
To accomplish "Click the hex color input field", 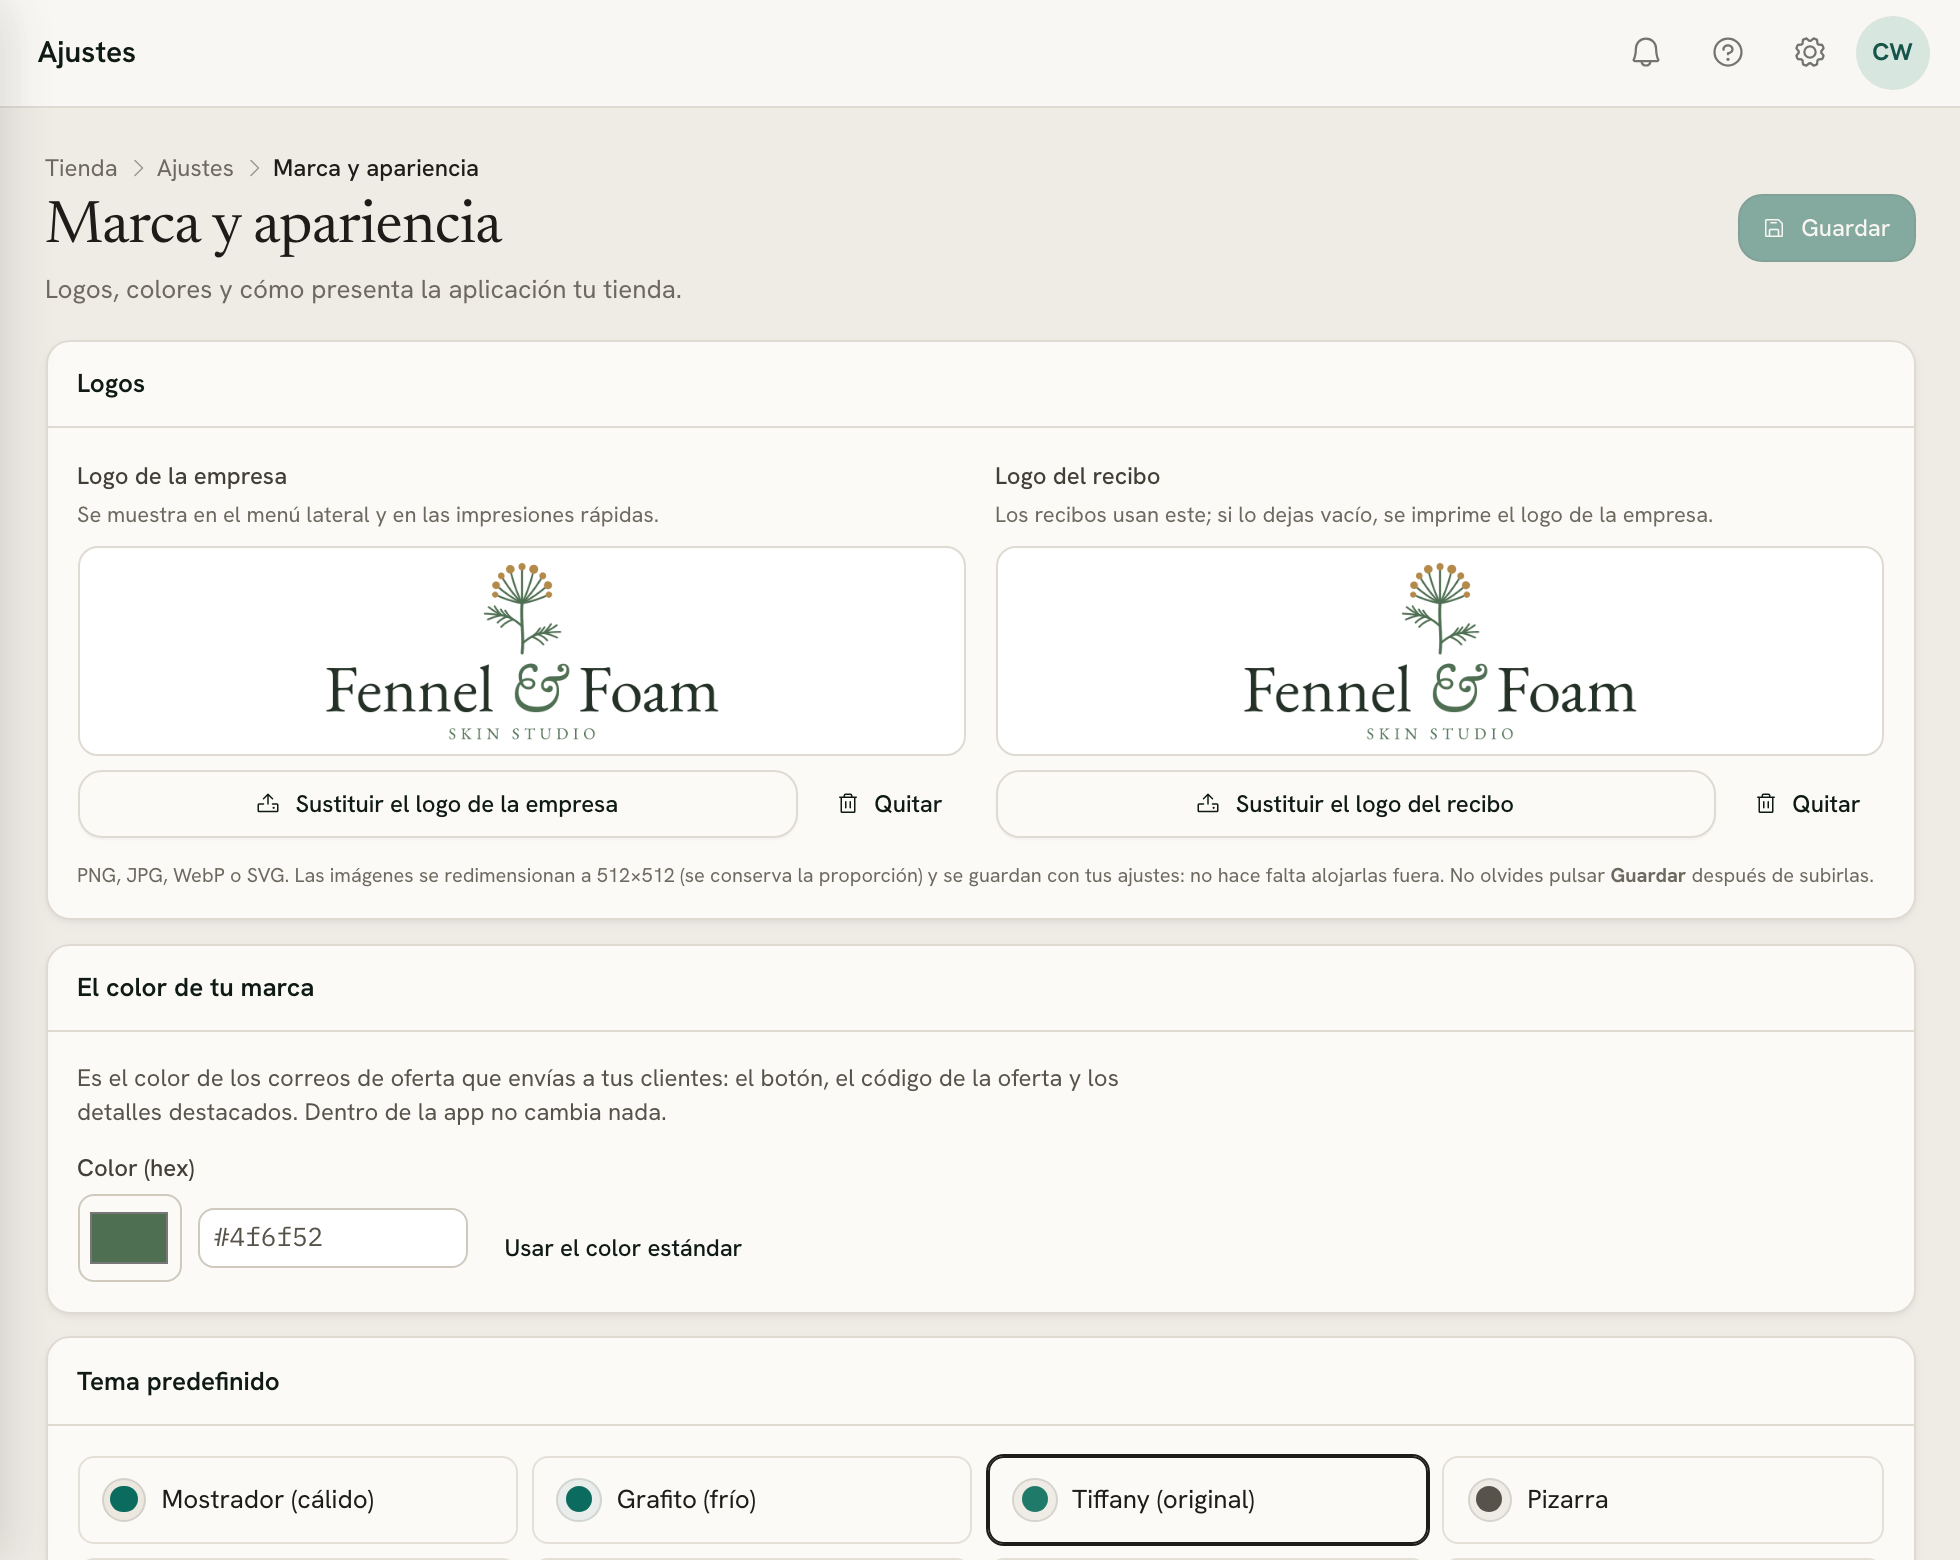I will click(333, 1238).
